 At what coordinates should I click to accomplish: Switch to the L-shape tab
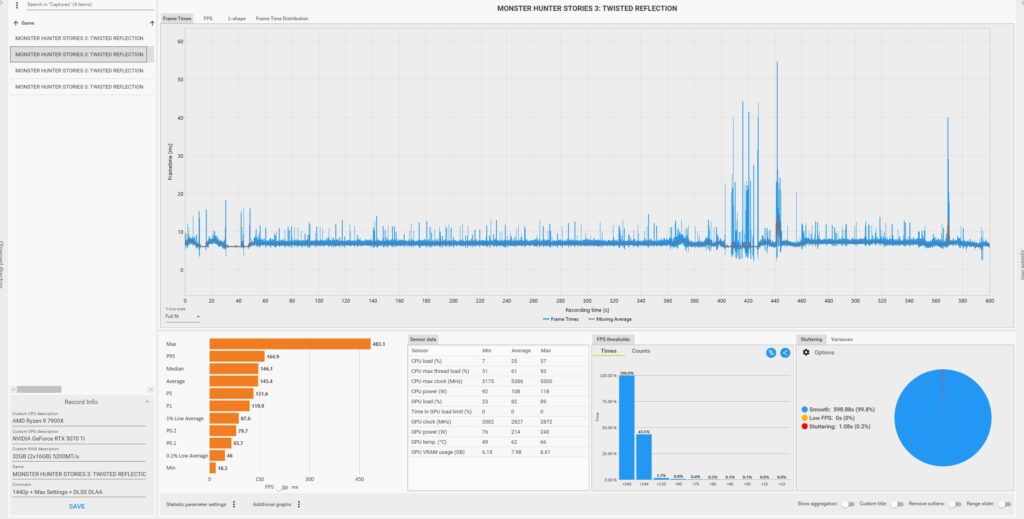(x=236, y=18)
